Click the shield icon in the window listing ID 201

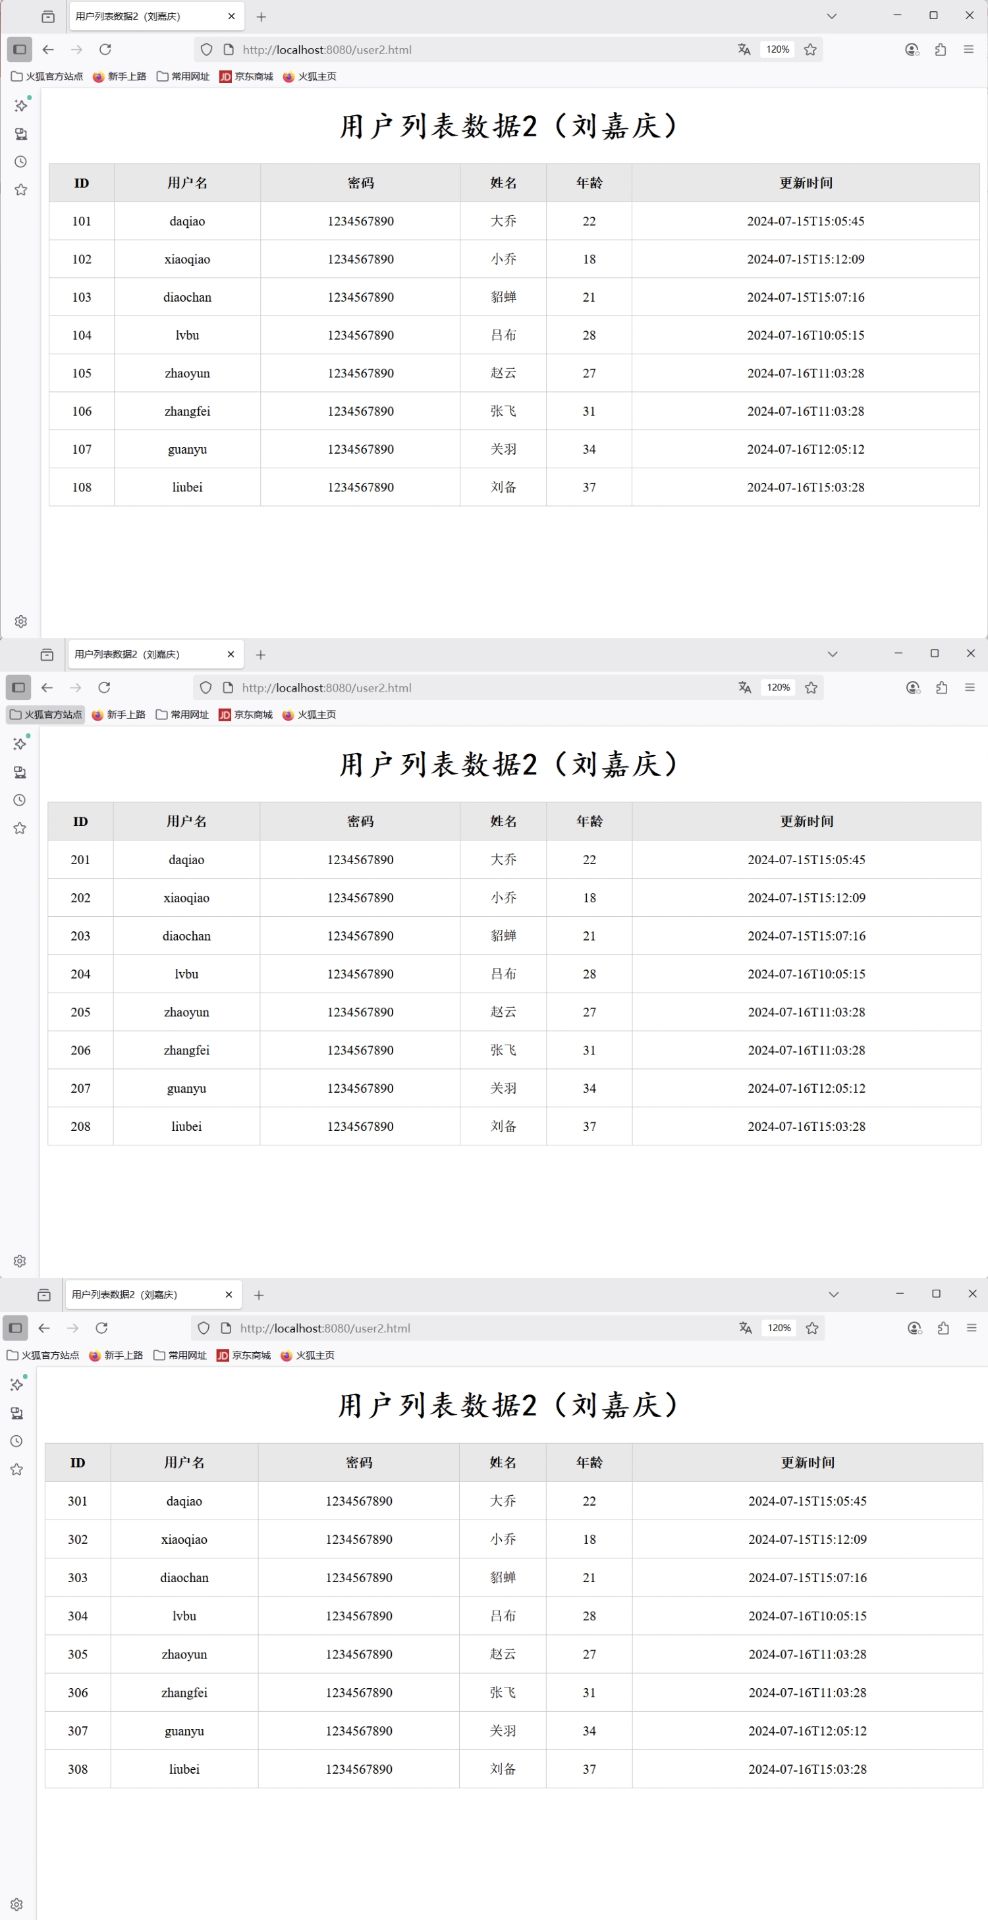click(206, 687)
